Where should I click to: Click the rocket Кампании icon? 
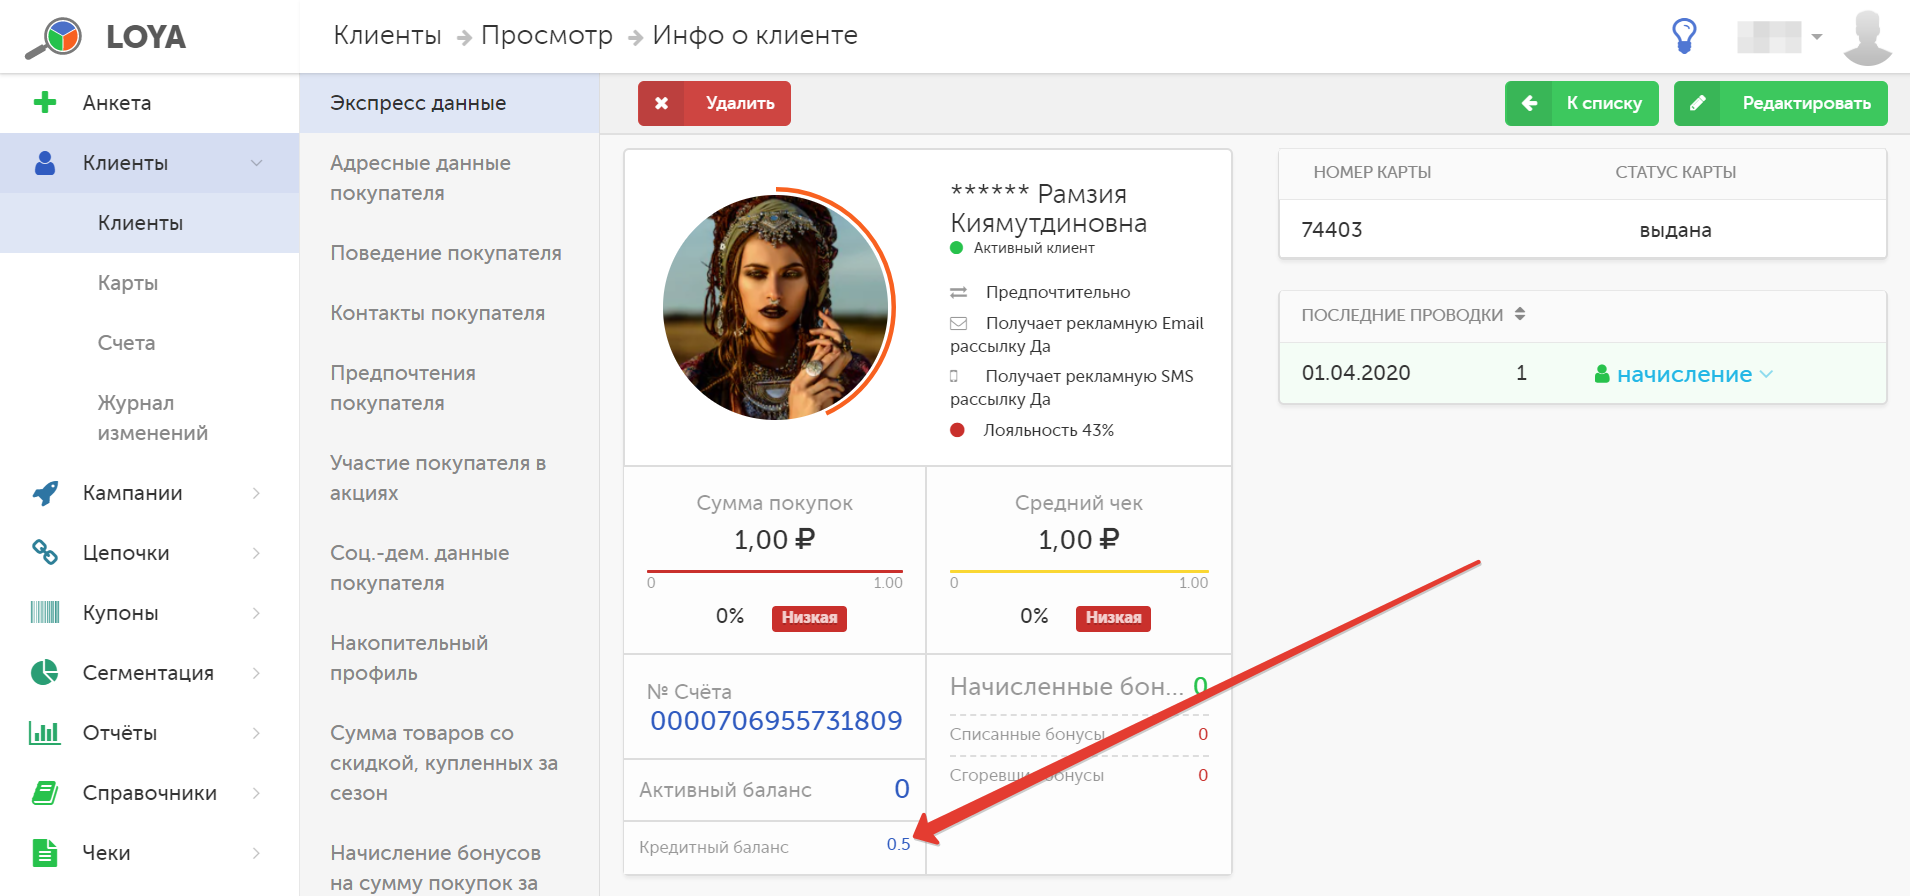[45, 492]
